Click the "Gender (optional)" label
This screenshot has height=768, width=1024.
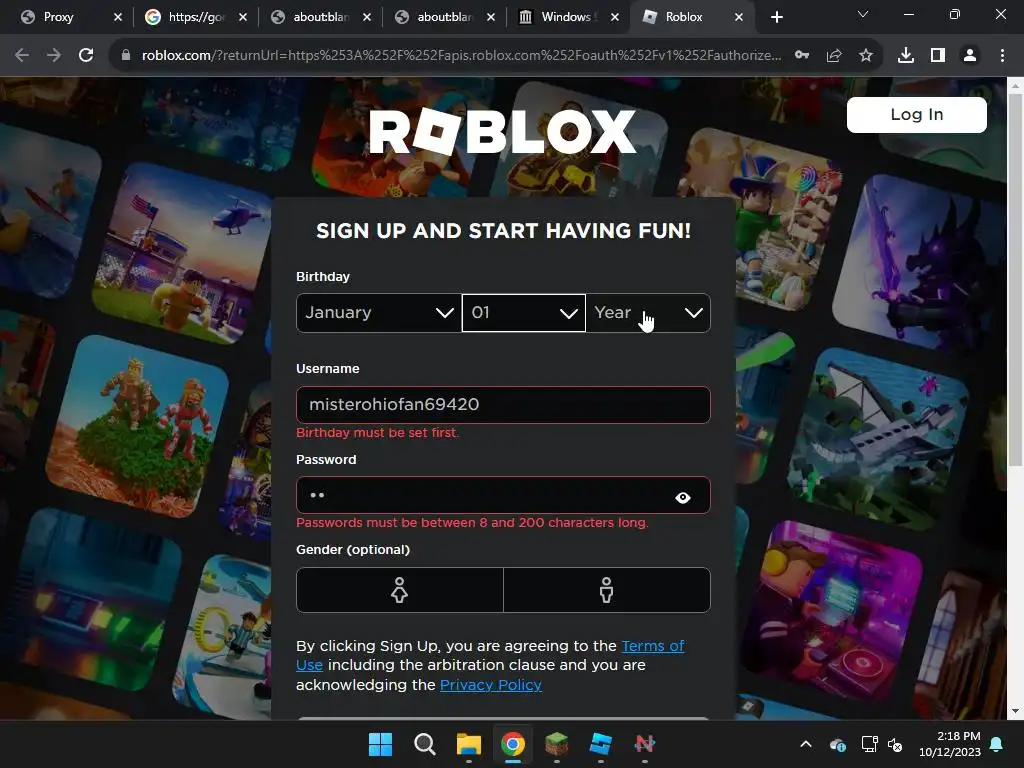click(353, 550)
